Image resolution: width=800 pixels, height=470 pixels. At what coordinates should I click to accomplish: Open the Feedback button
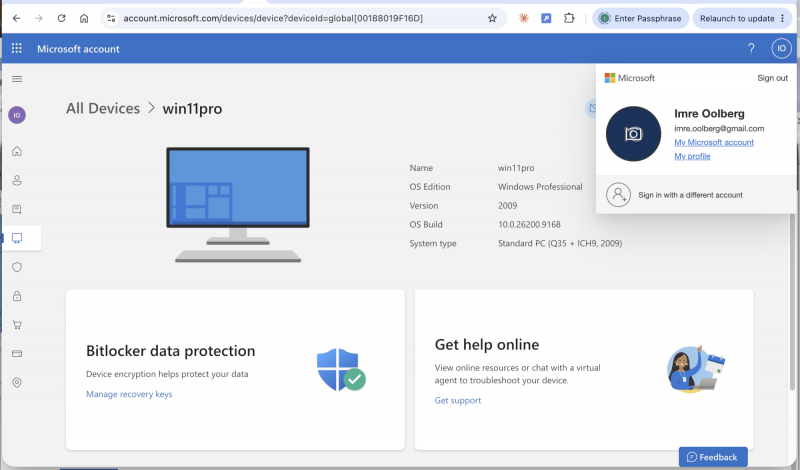coord(713,457)
